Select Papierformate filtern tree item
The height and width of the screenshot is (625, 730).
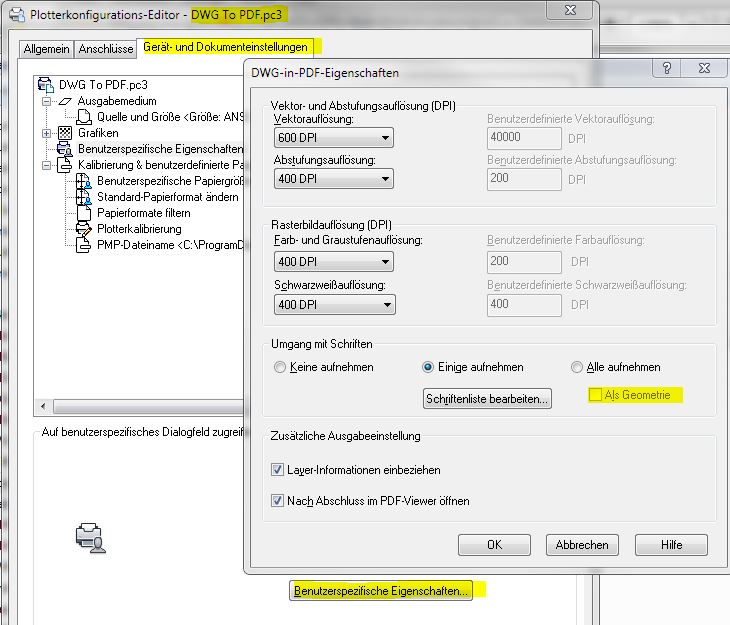point(143,213)
